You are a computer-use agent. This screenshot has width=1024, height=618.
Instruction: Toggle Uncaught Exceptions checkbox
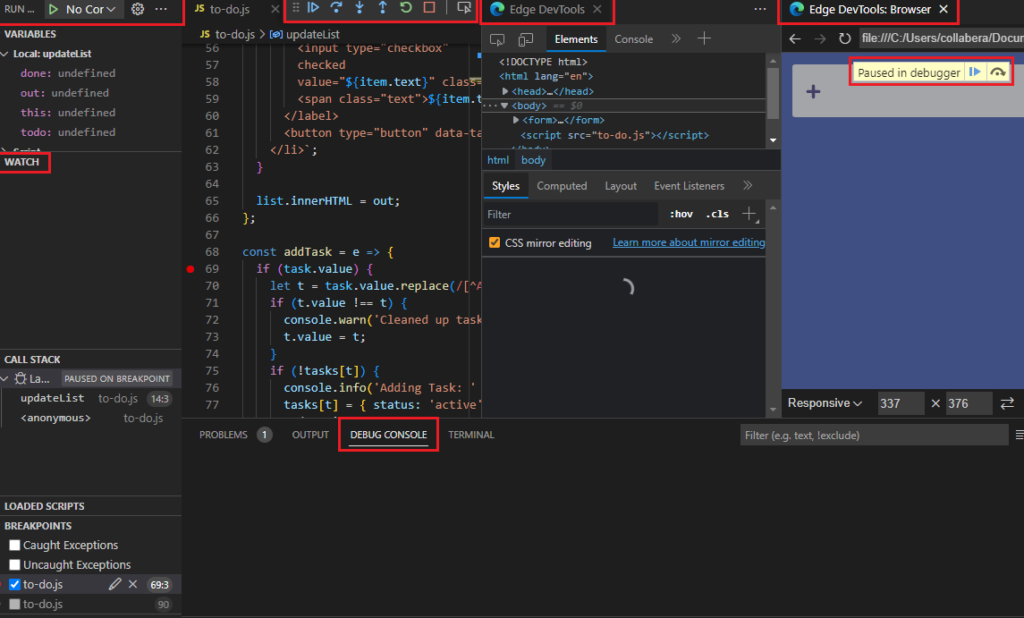14,564
